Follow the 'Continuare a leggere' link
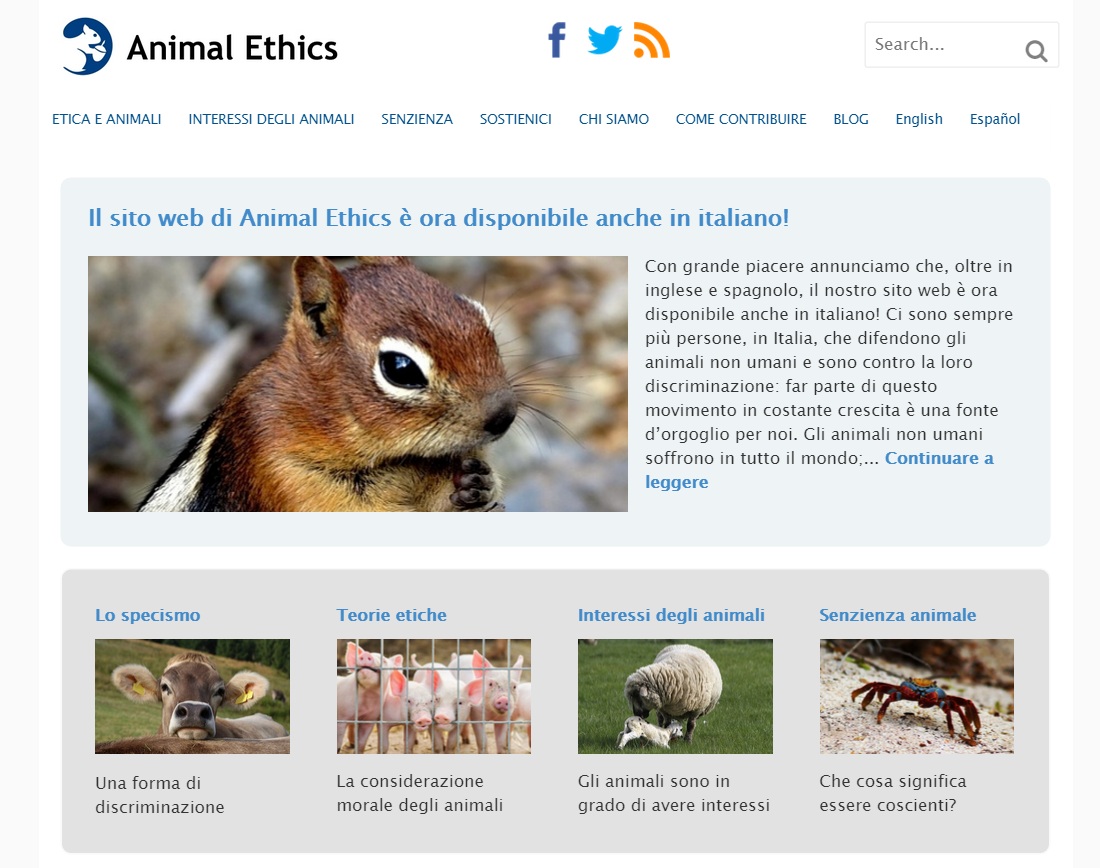Screen dimensions: 1100x868 [x=819, y=470]
